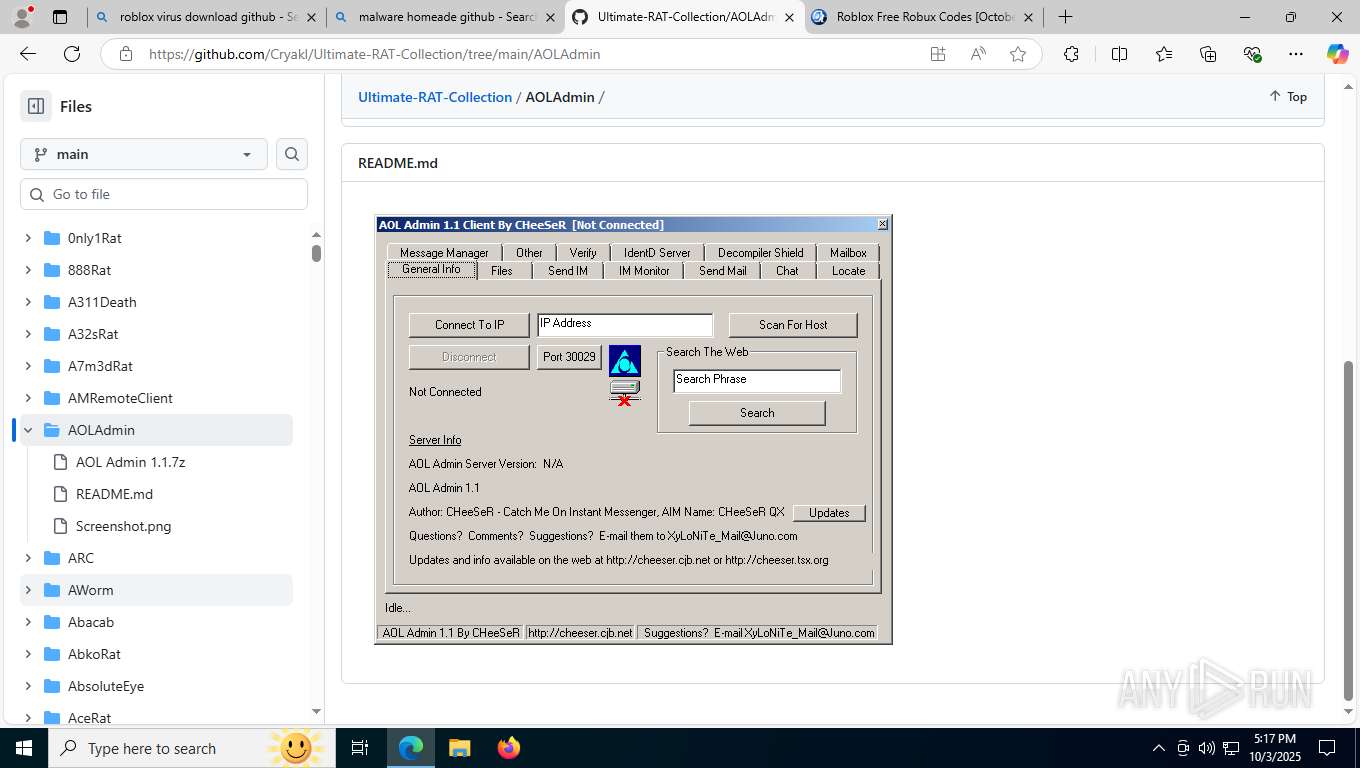Open the app available icon in address bar
Image resolution: width=1360 pixels, height=768 pixels.
[x=938, y=54]
